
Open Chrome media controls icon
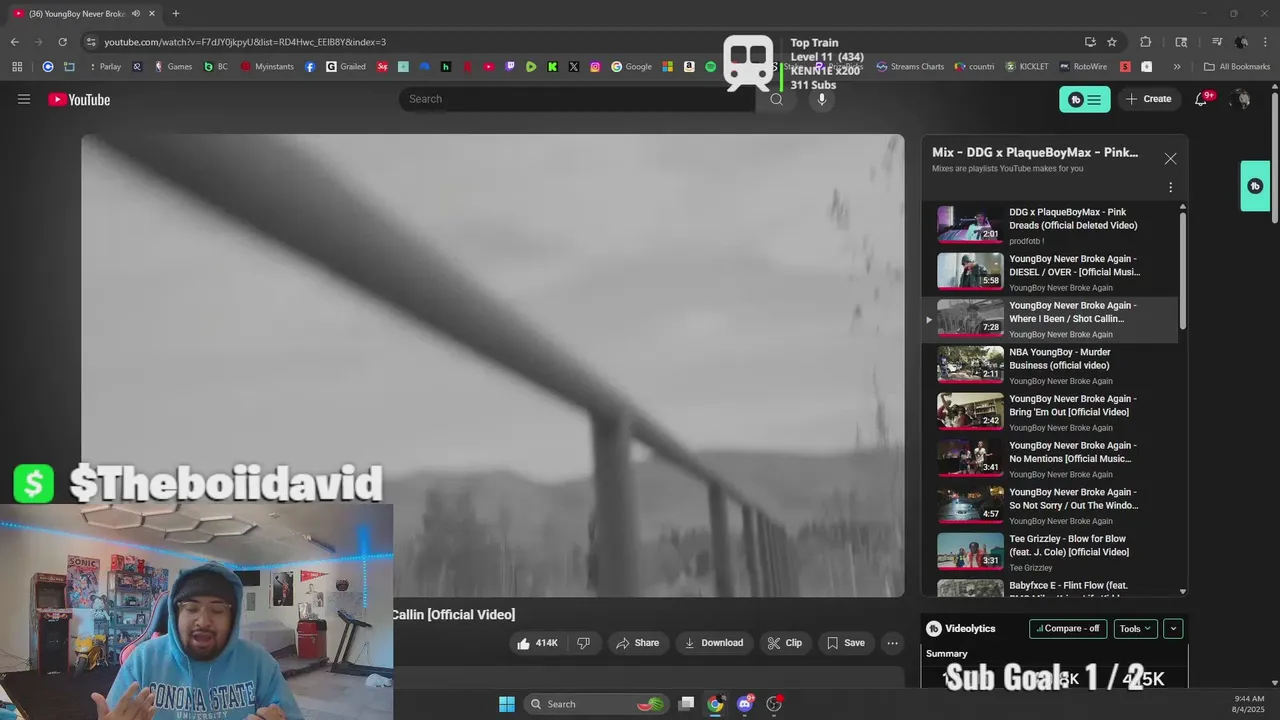tap(1216, 42)
